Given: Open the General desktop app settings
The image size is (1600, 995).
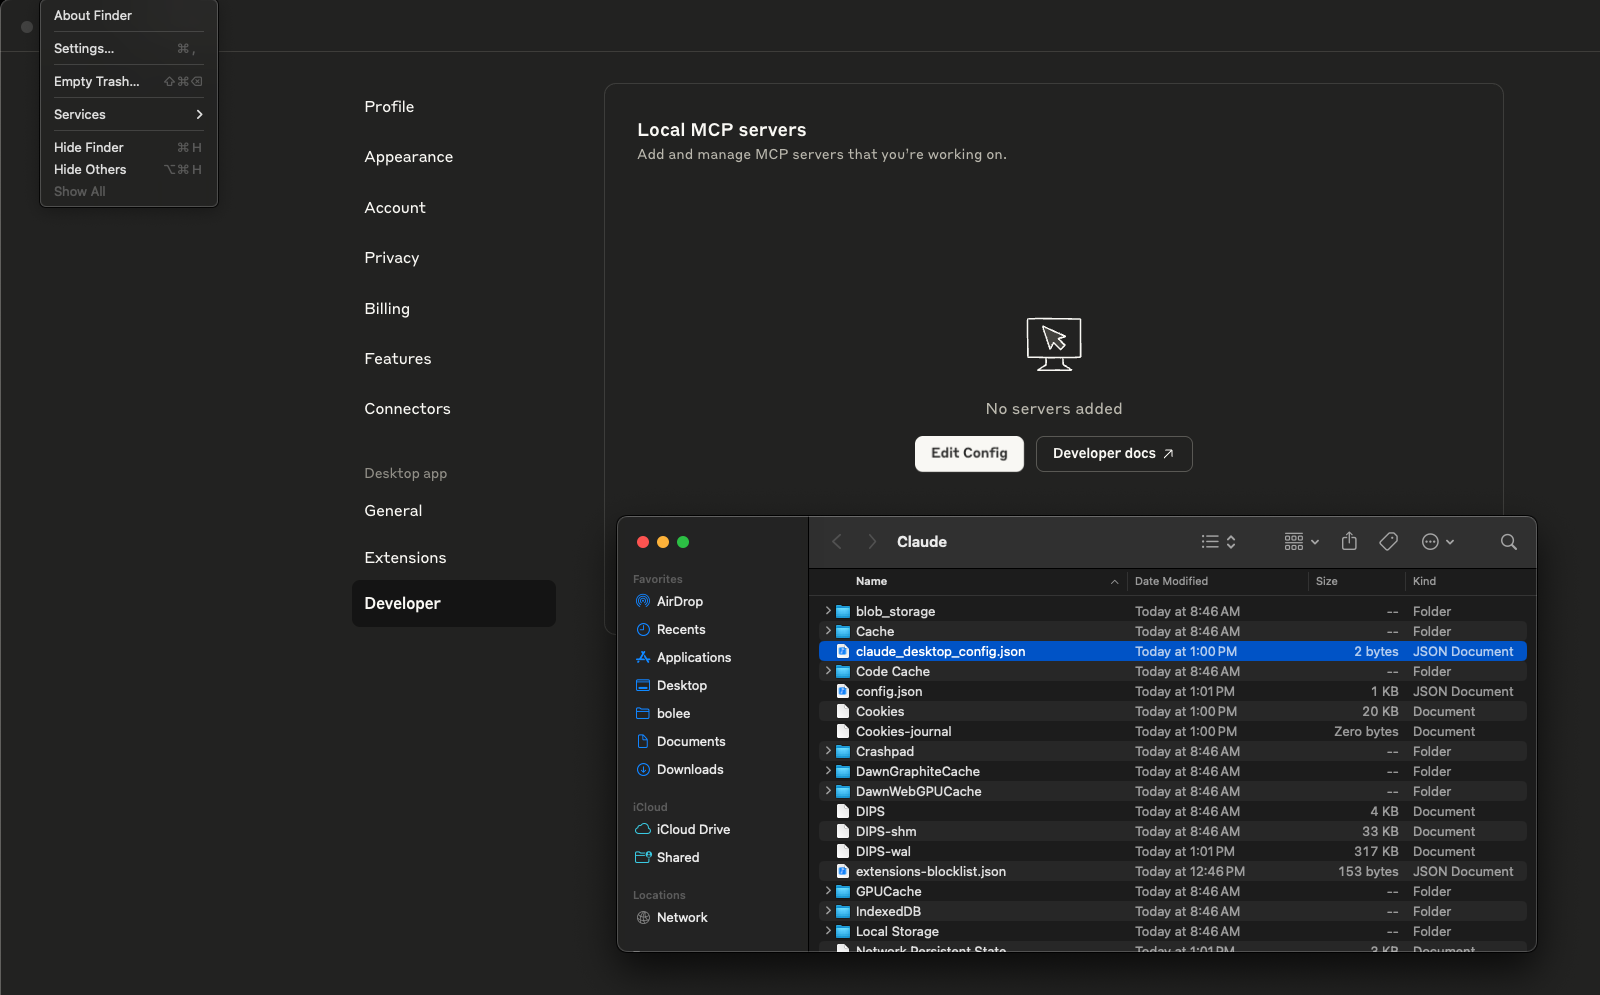Looking at the screenshot, I should [393, 511].
